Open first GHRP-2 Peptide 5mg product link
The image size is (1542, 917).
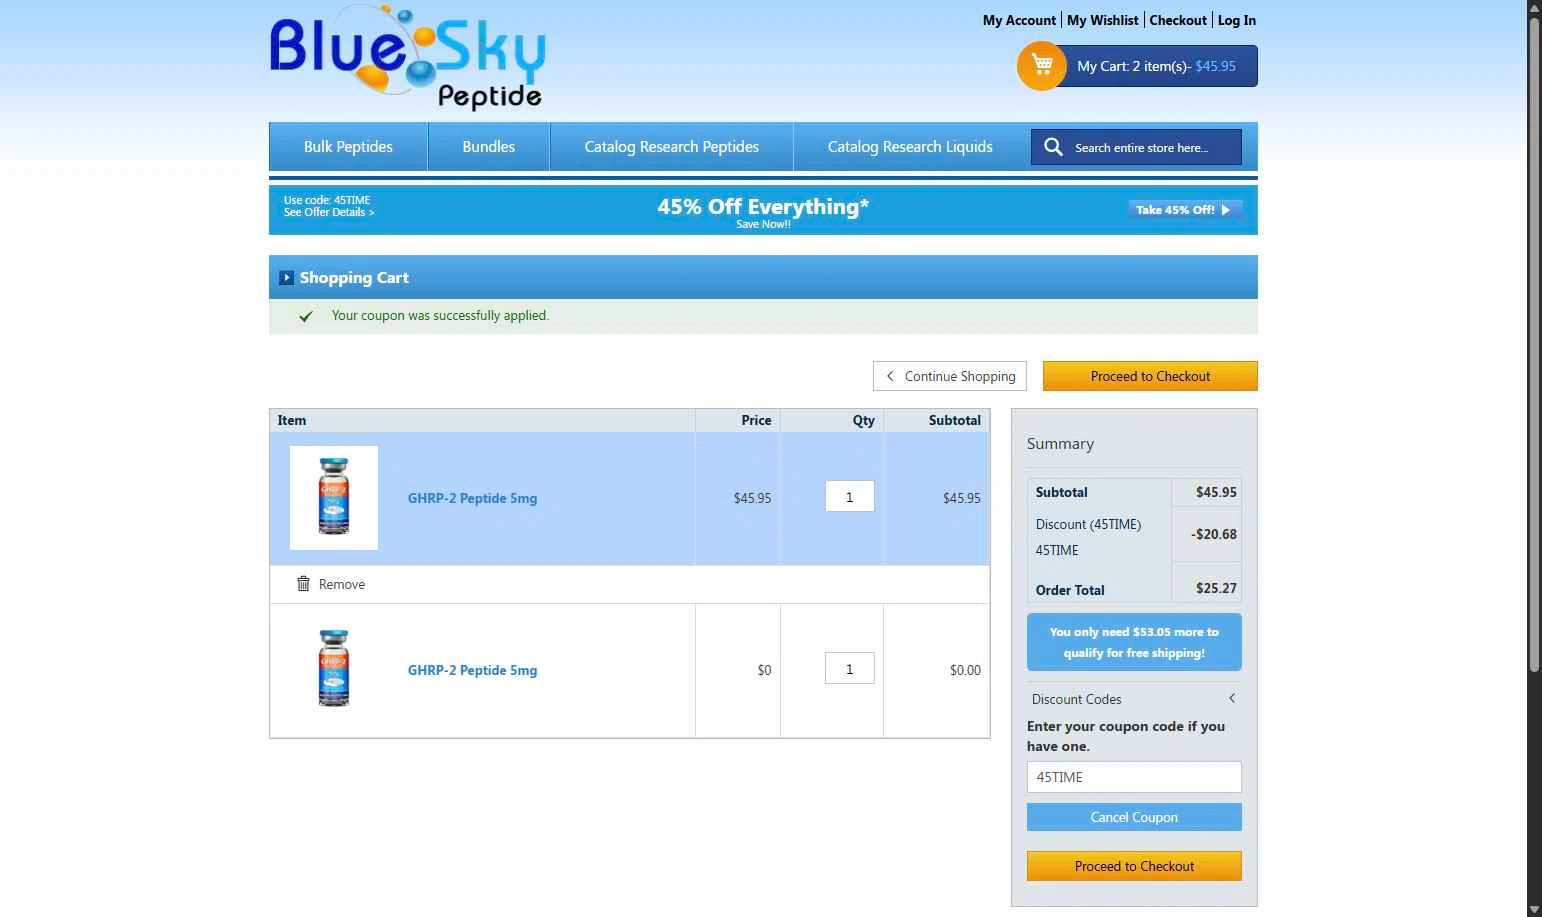point(472,498)
